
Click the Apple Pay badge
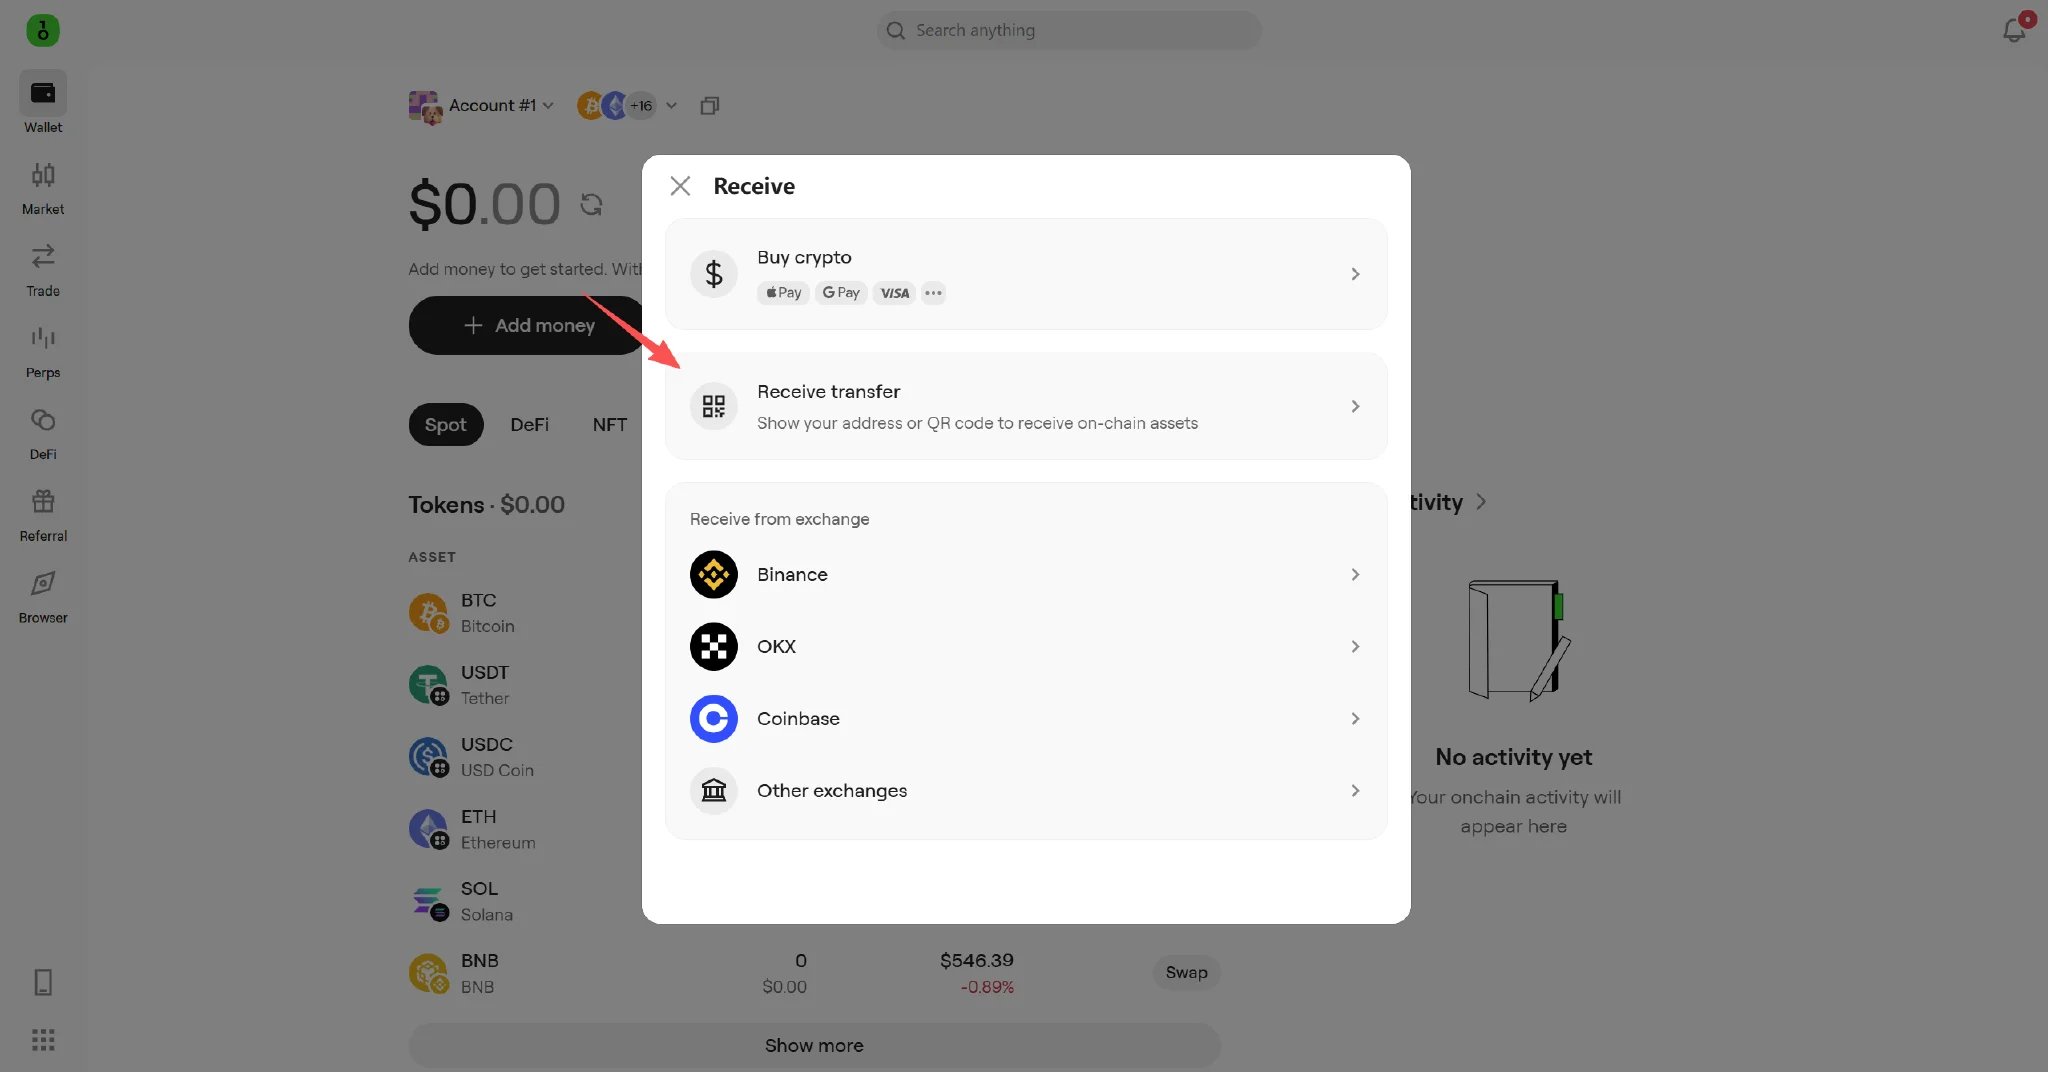pyautogui.click(x=783, y=293)
